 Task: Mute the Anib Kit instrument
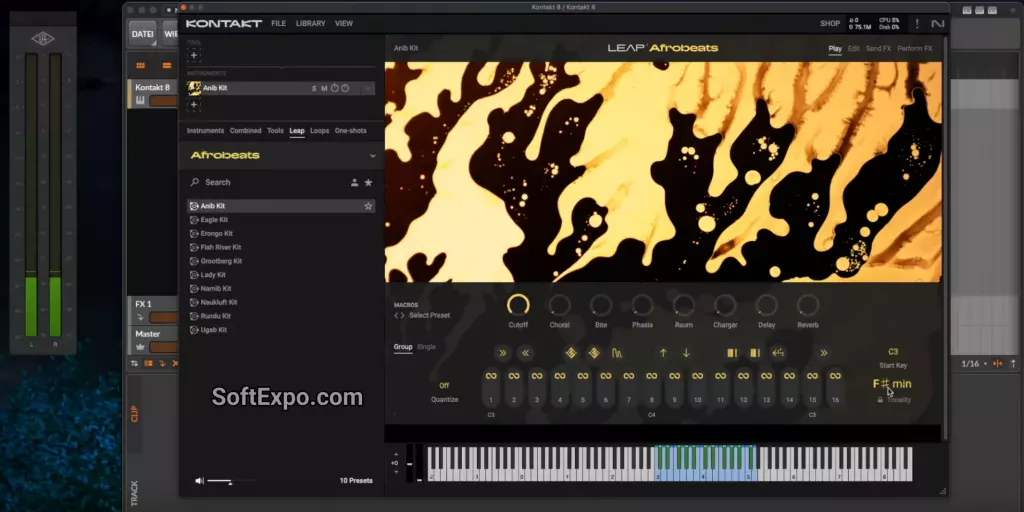pyautogui.click(x=324, y=88)
